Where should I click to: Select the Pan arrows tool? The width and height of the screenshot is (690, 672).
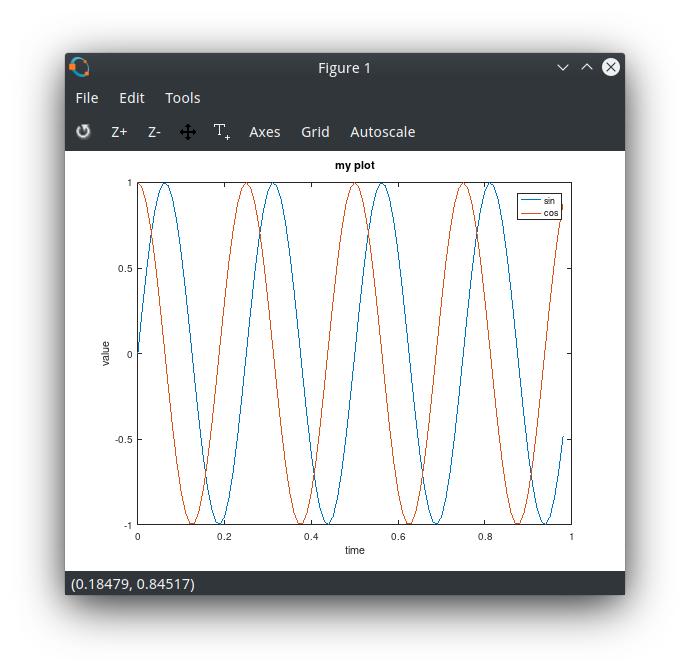[188, 132]
